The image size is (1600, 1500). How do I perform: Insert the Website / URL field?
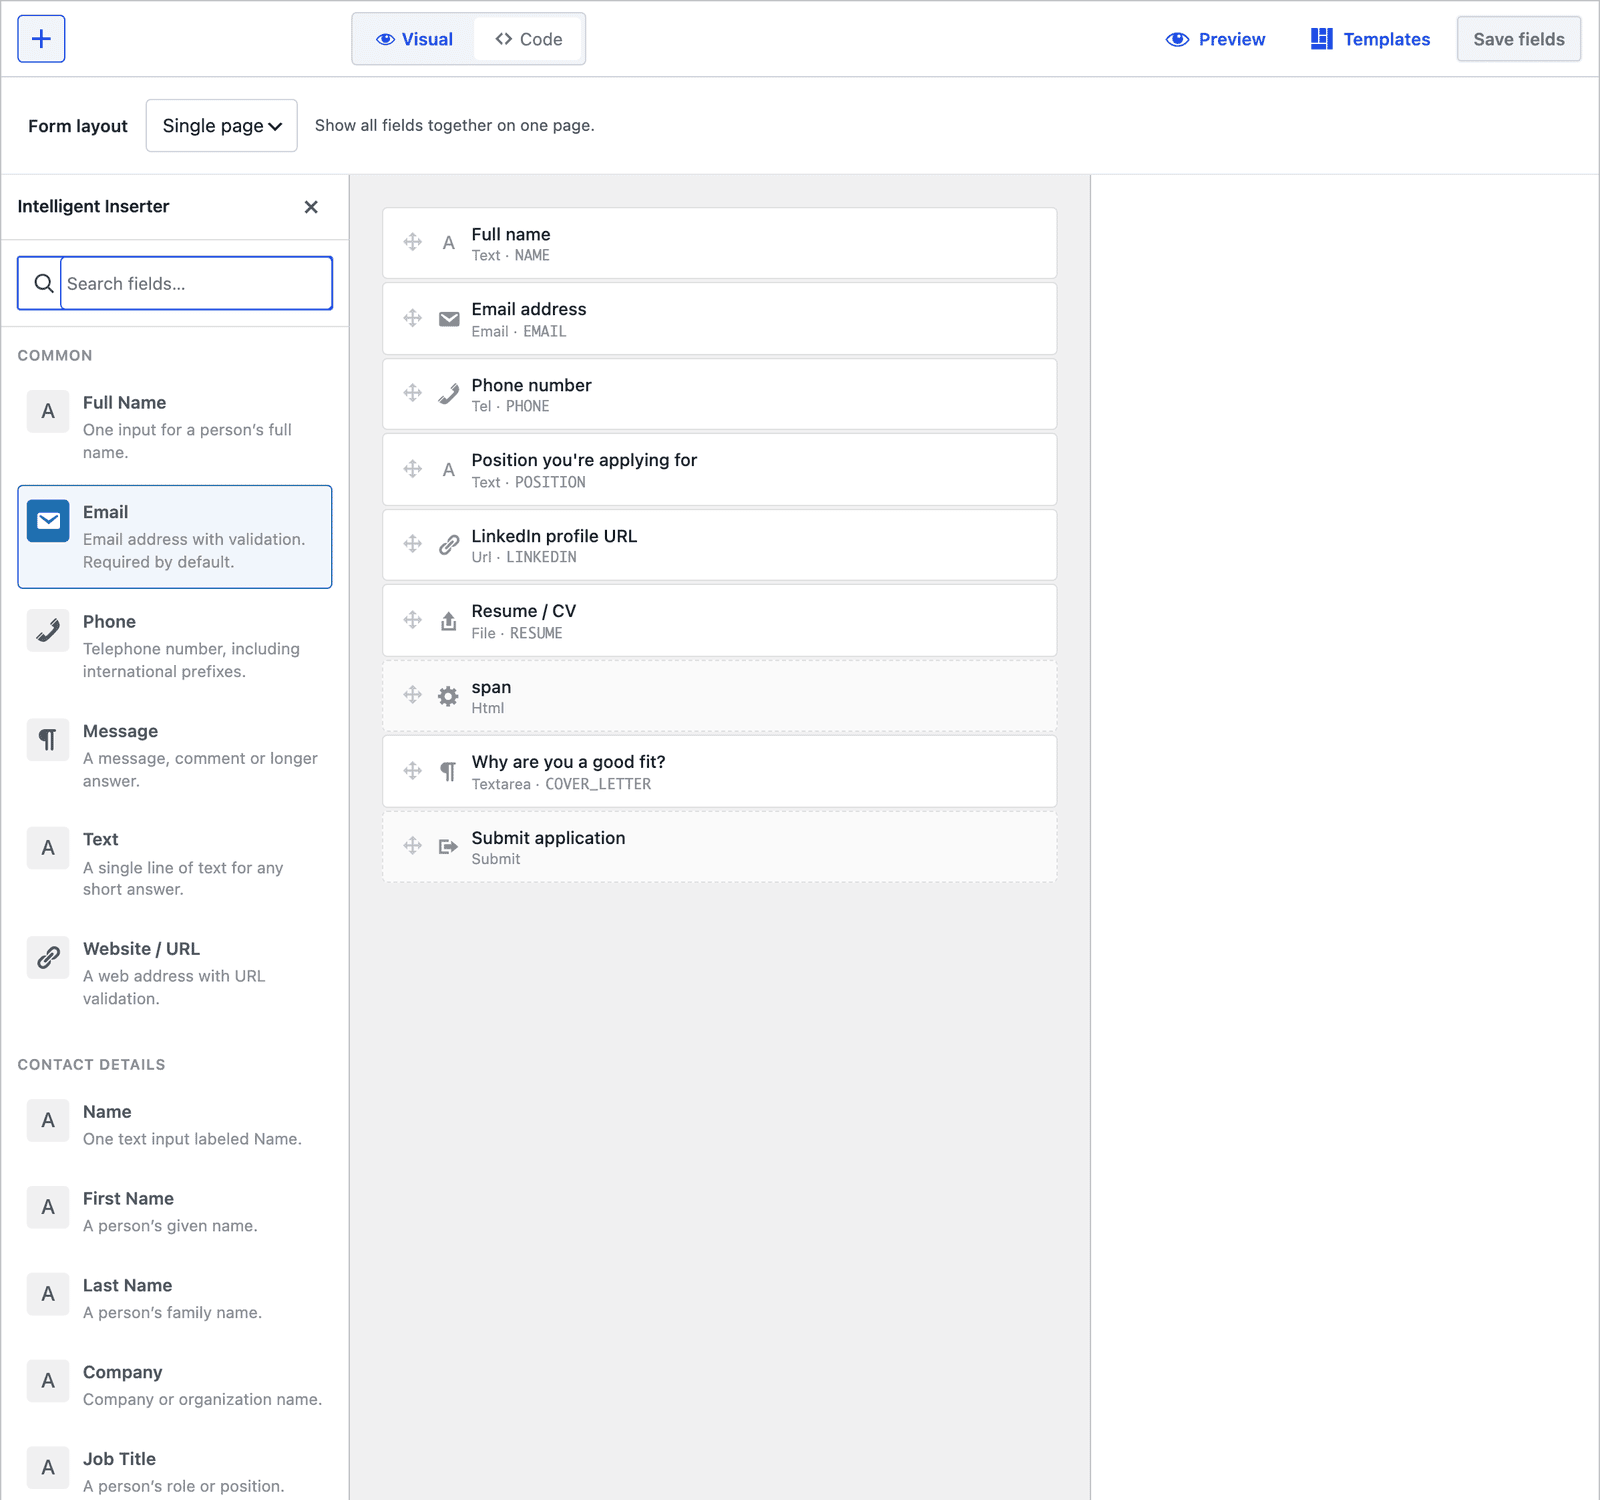click(x=175, y=973)
